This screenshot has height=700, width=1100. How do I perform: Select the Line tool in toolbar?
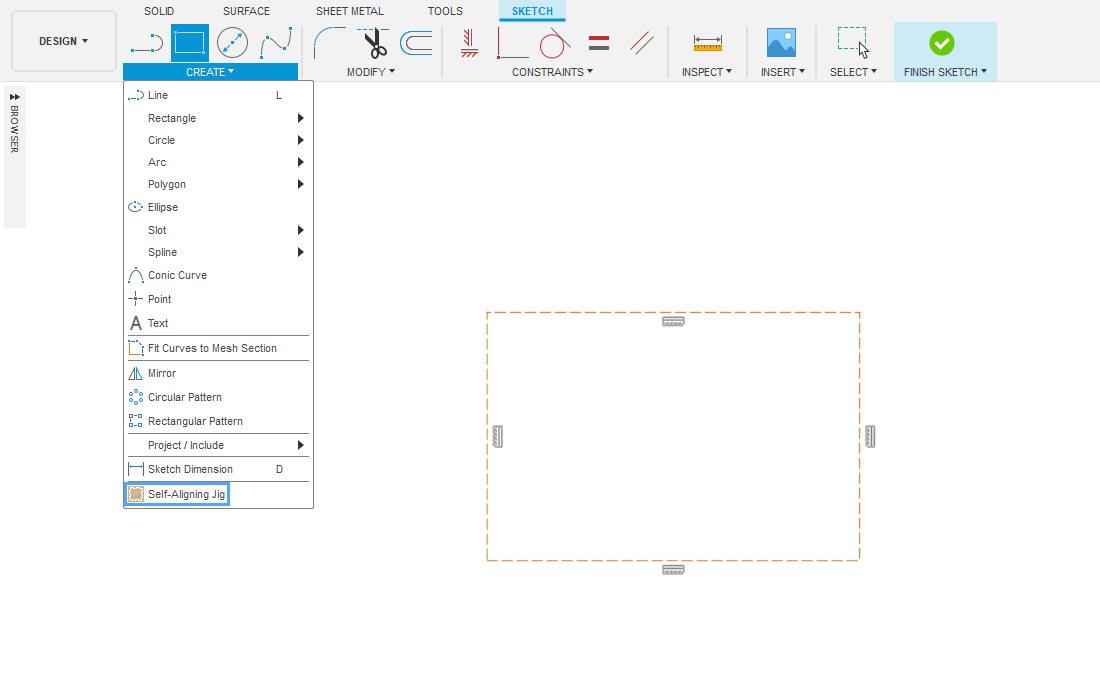coord(146,43)
